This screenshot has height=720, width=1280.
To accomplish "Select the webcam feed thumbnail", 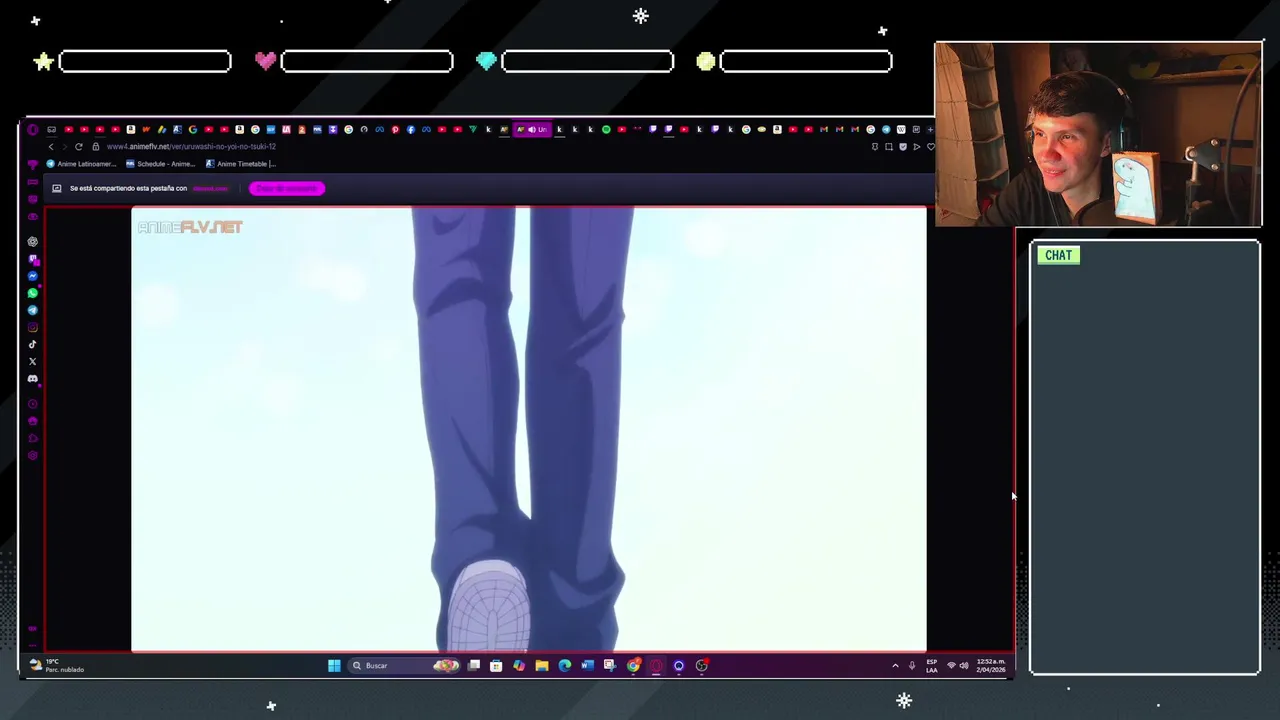I will click(1098, 134).
